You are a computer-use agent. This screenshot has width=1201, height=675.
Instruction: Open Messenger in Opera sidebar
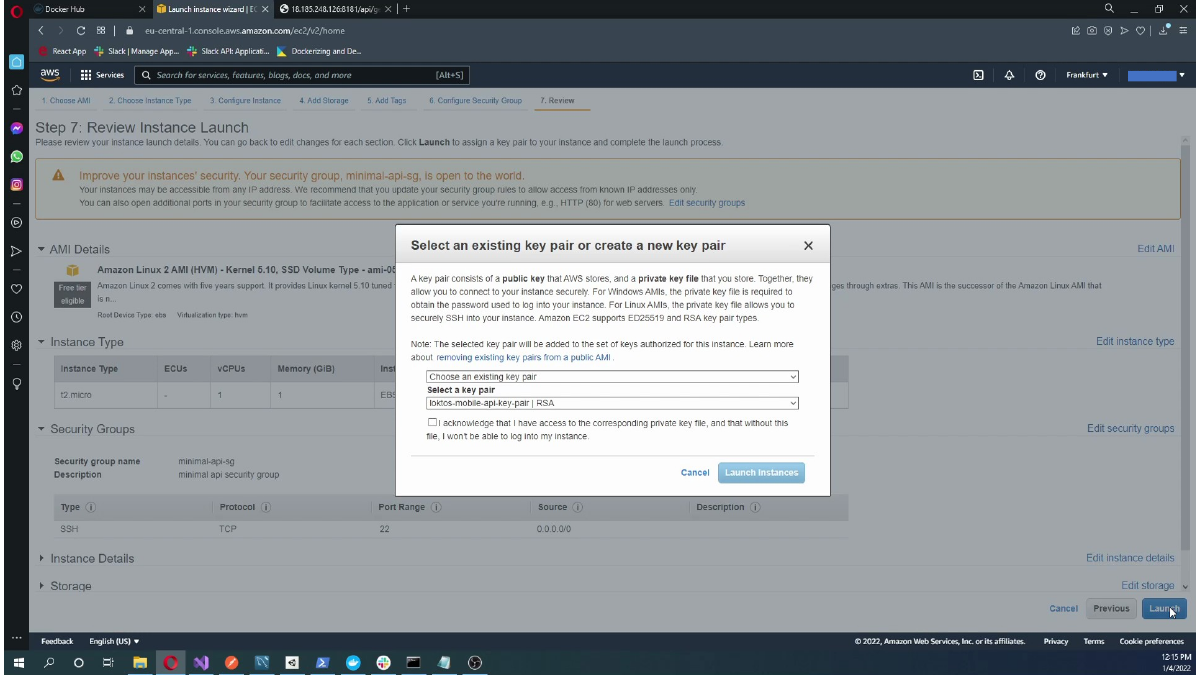tap(16, 129)
